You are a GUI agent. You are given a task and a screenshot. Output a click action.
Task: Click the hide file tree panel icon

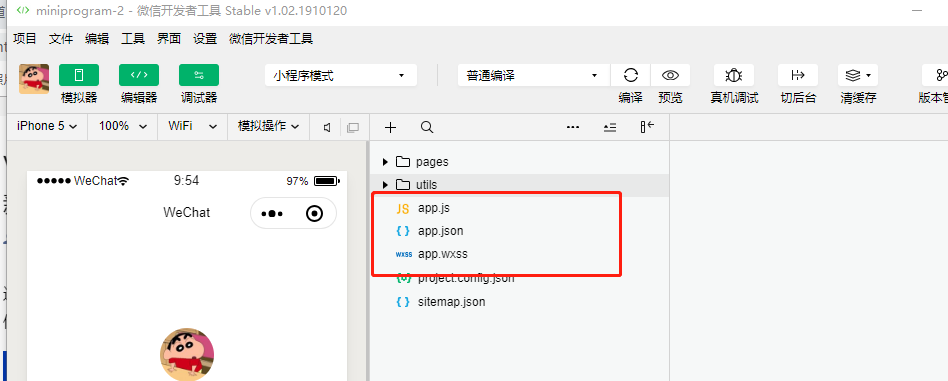pos(647,127)
